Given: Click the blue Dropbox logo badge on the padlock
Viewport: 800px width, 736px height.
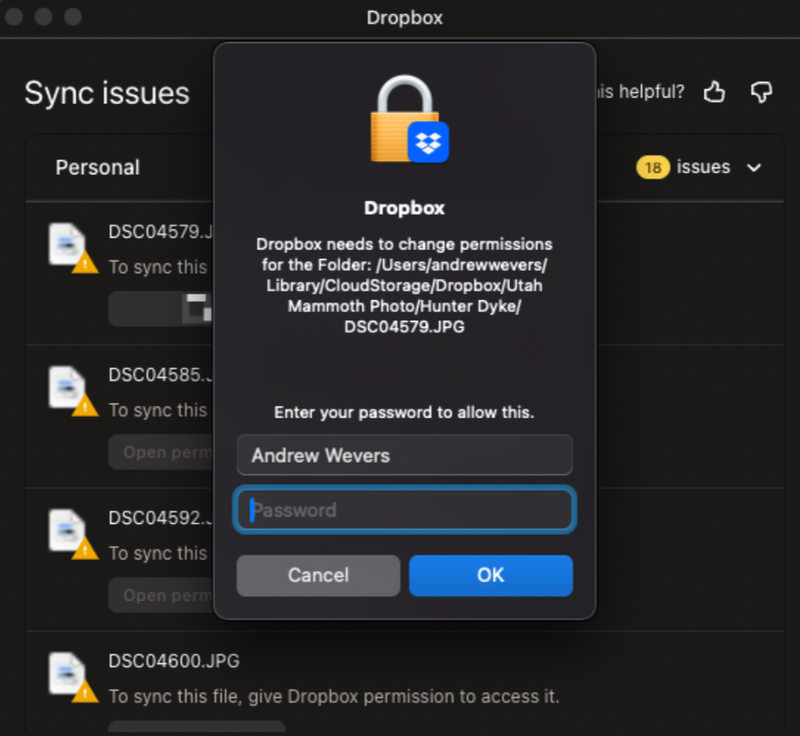Looking at the screenshot, I should (429, 143).
